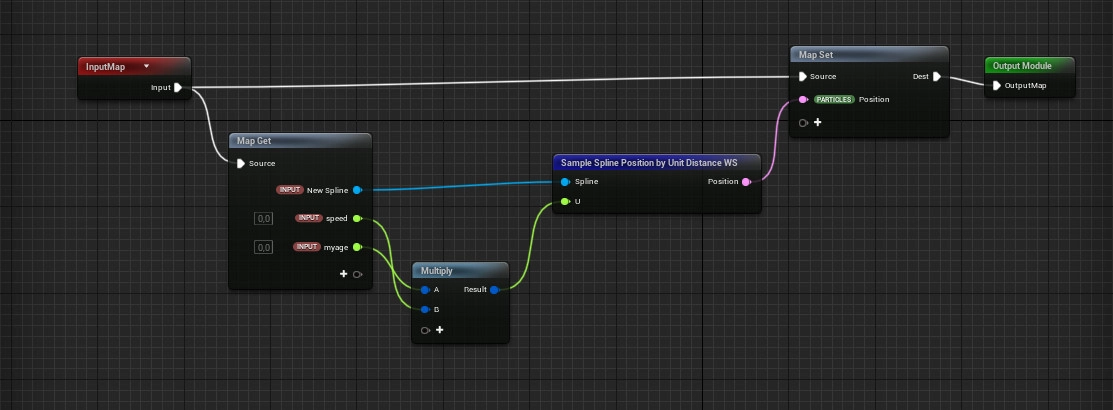Viewport: 1113px width, 410px height.
Task: Click the Spline input pin on Sample Spline node
Action: click(x=565, y=182)
